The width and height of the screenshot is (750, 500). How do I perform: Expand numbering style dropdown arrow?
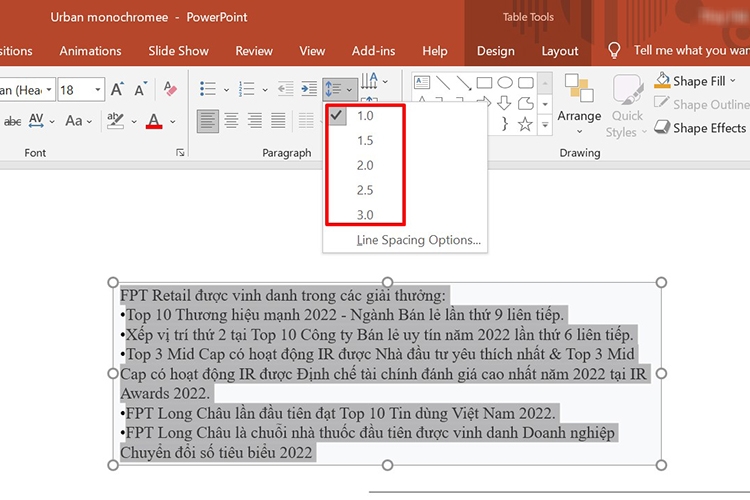coord(265,89)
